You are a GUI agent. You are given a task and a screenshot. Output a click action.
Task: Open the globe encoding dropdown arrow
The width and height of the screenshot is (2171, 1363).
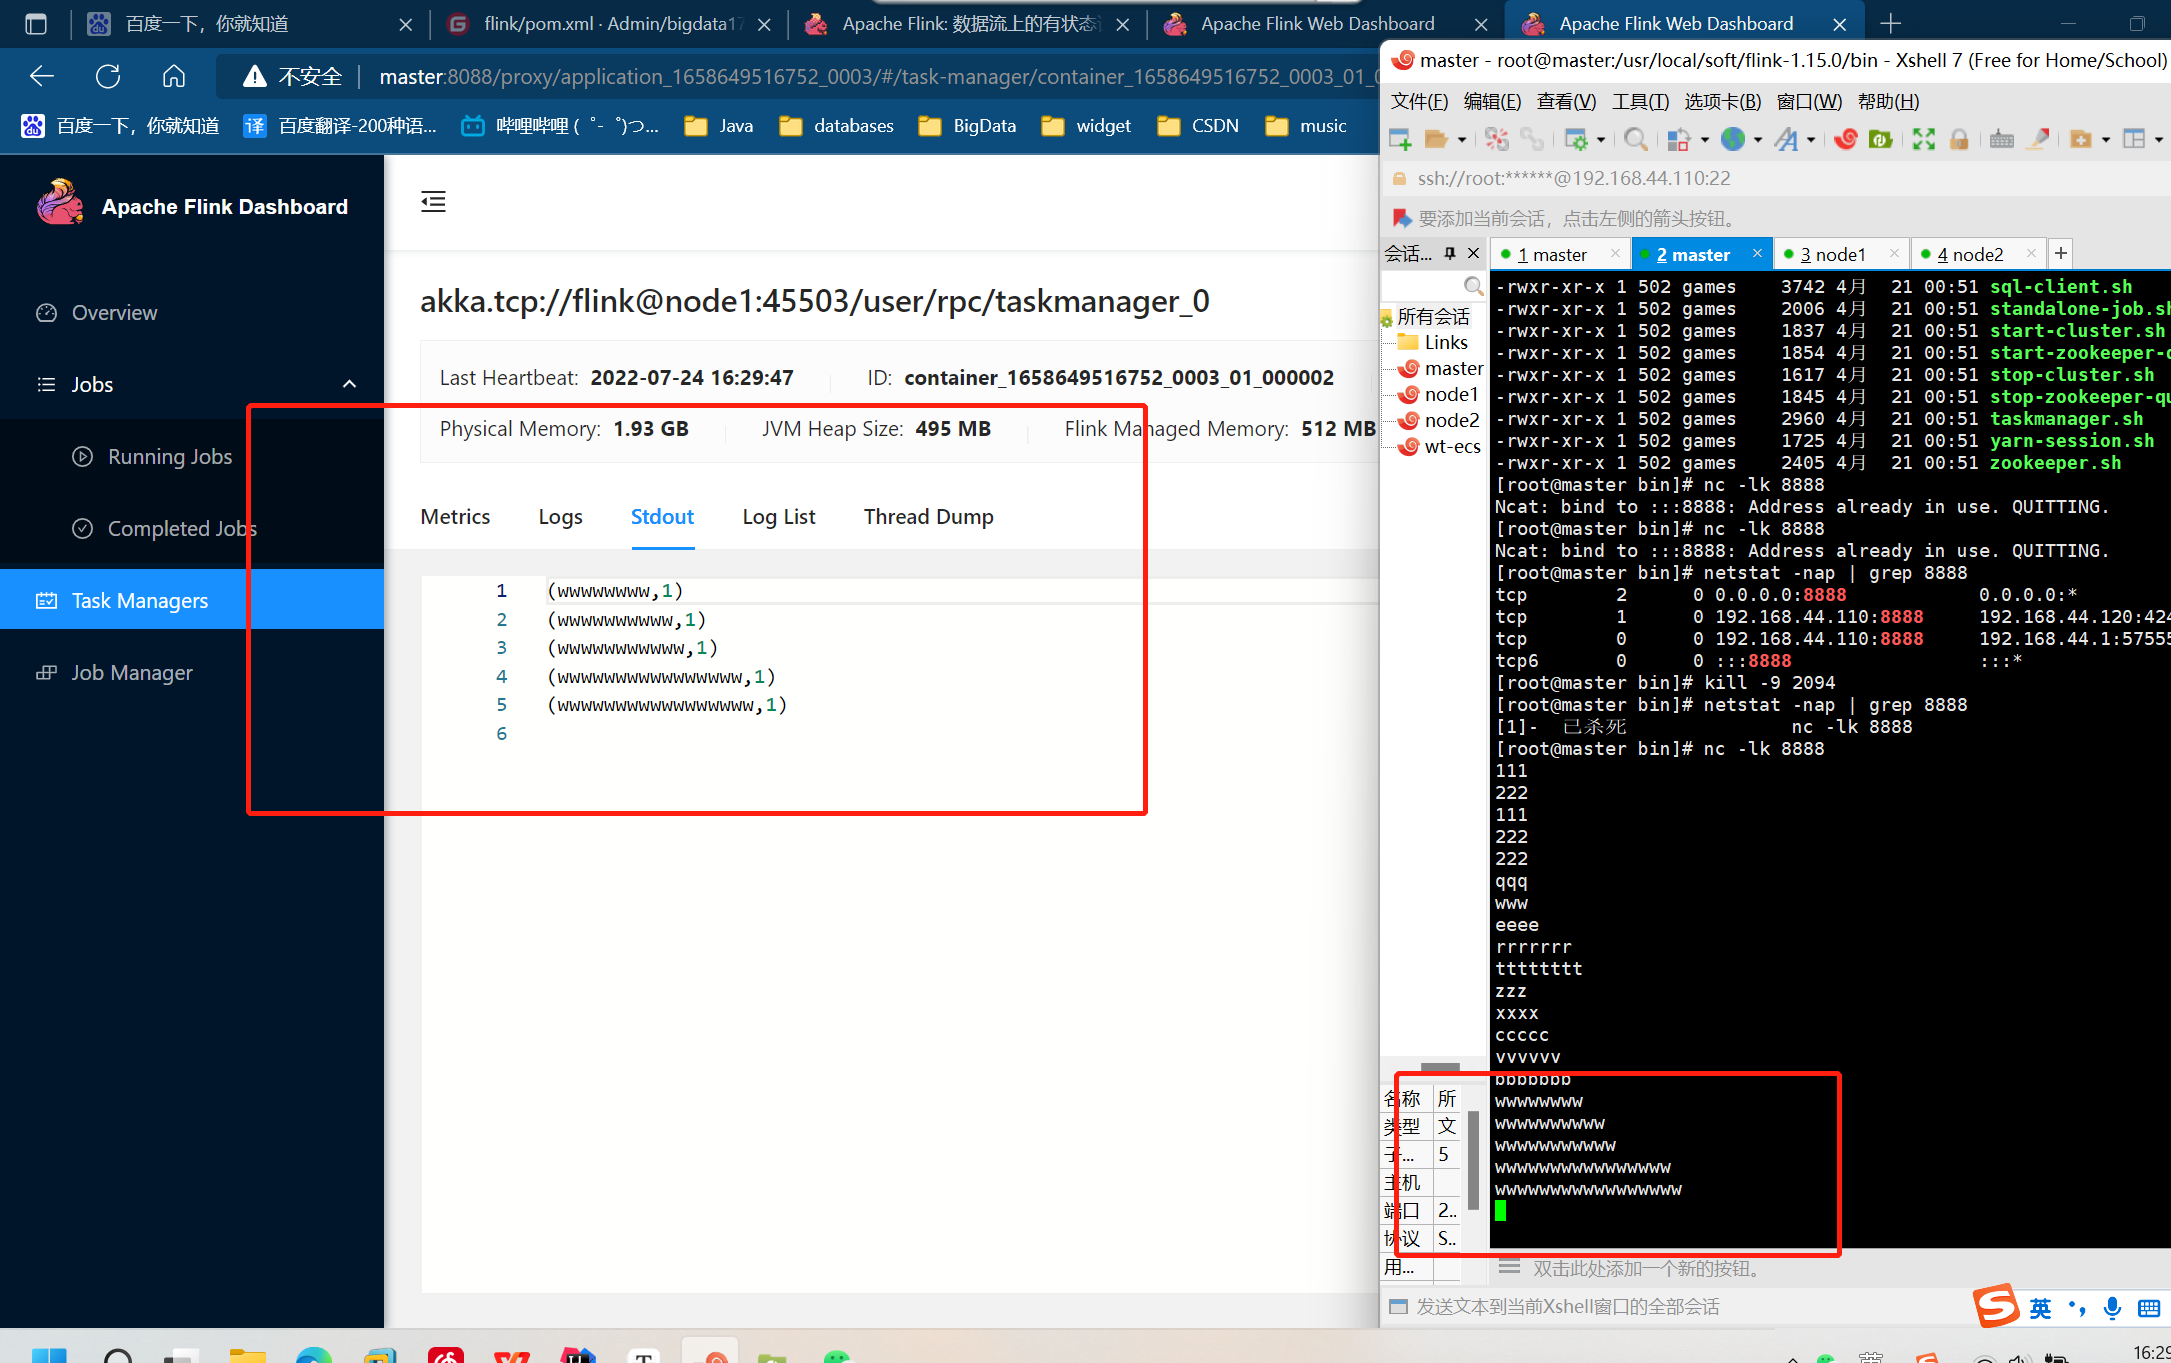click(1758, 140)
